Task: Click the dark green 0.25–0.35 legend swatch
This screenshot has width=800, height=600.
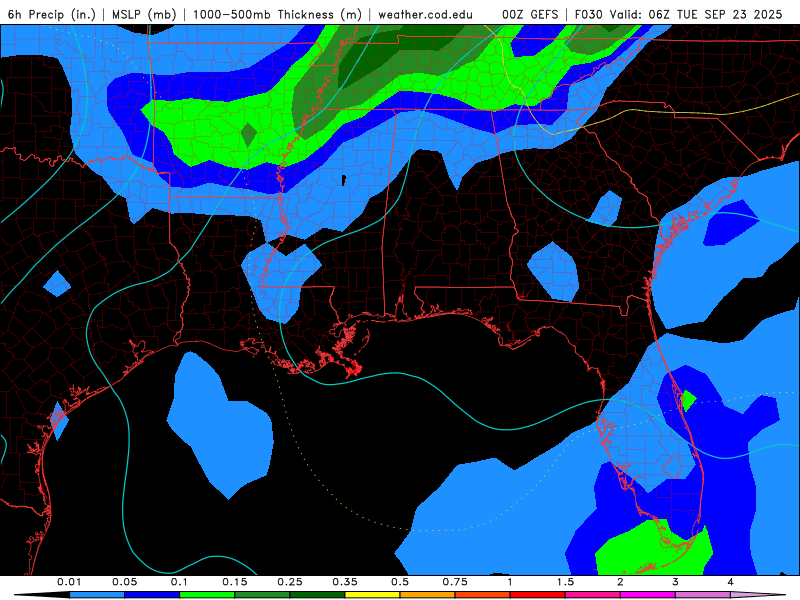Action: point(317,595)
